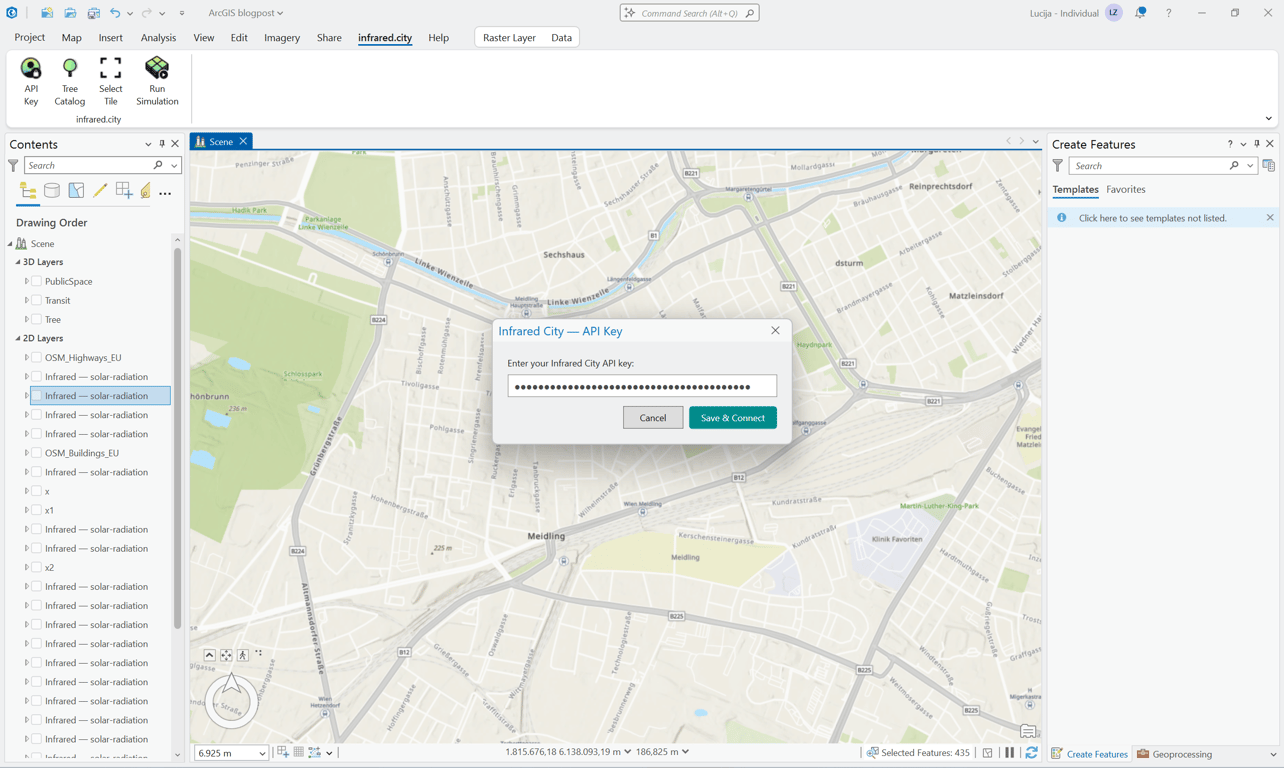Switch to the Raster Layer contextual tab
Viewport: 1284px width, 768px height.
(509, 38)
